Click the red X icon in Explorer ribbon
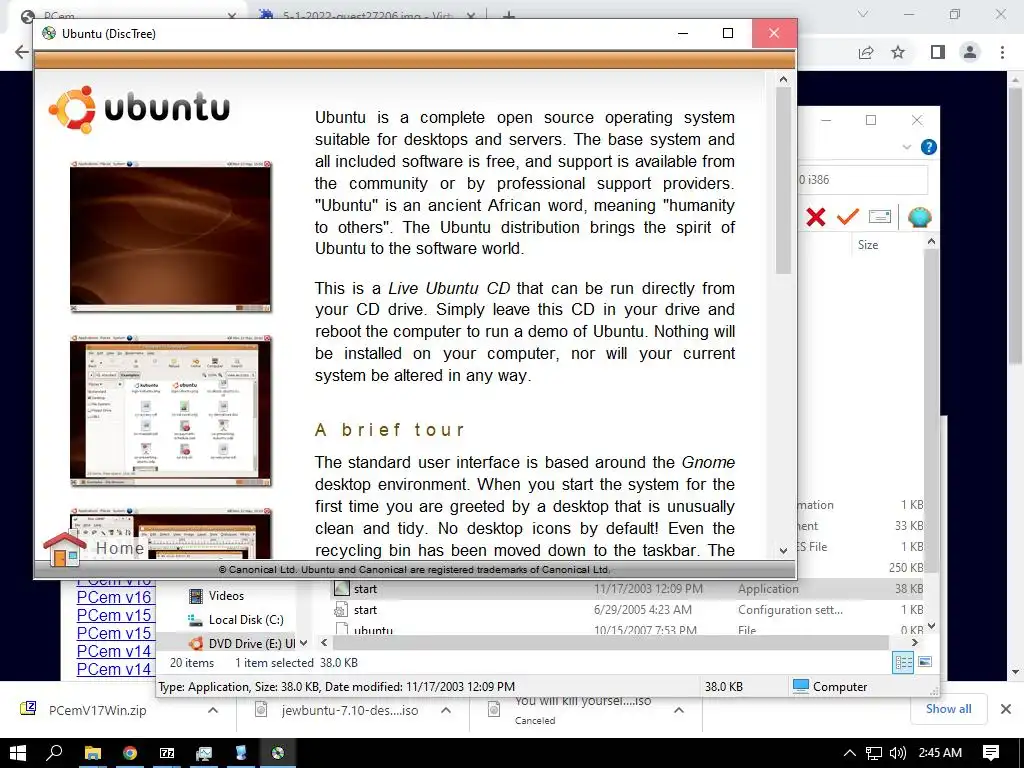The height and width of the screenshot is (768, 1024). [x=816, y=217]
